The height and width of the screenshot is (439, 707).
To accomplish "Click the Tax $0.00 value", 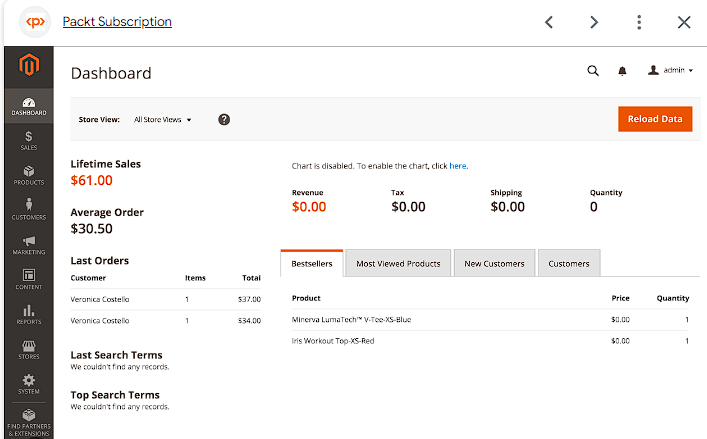I will pyautogui.click(x=409, y=207).
